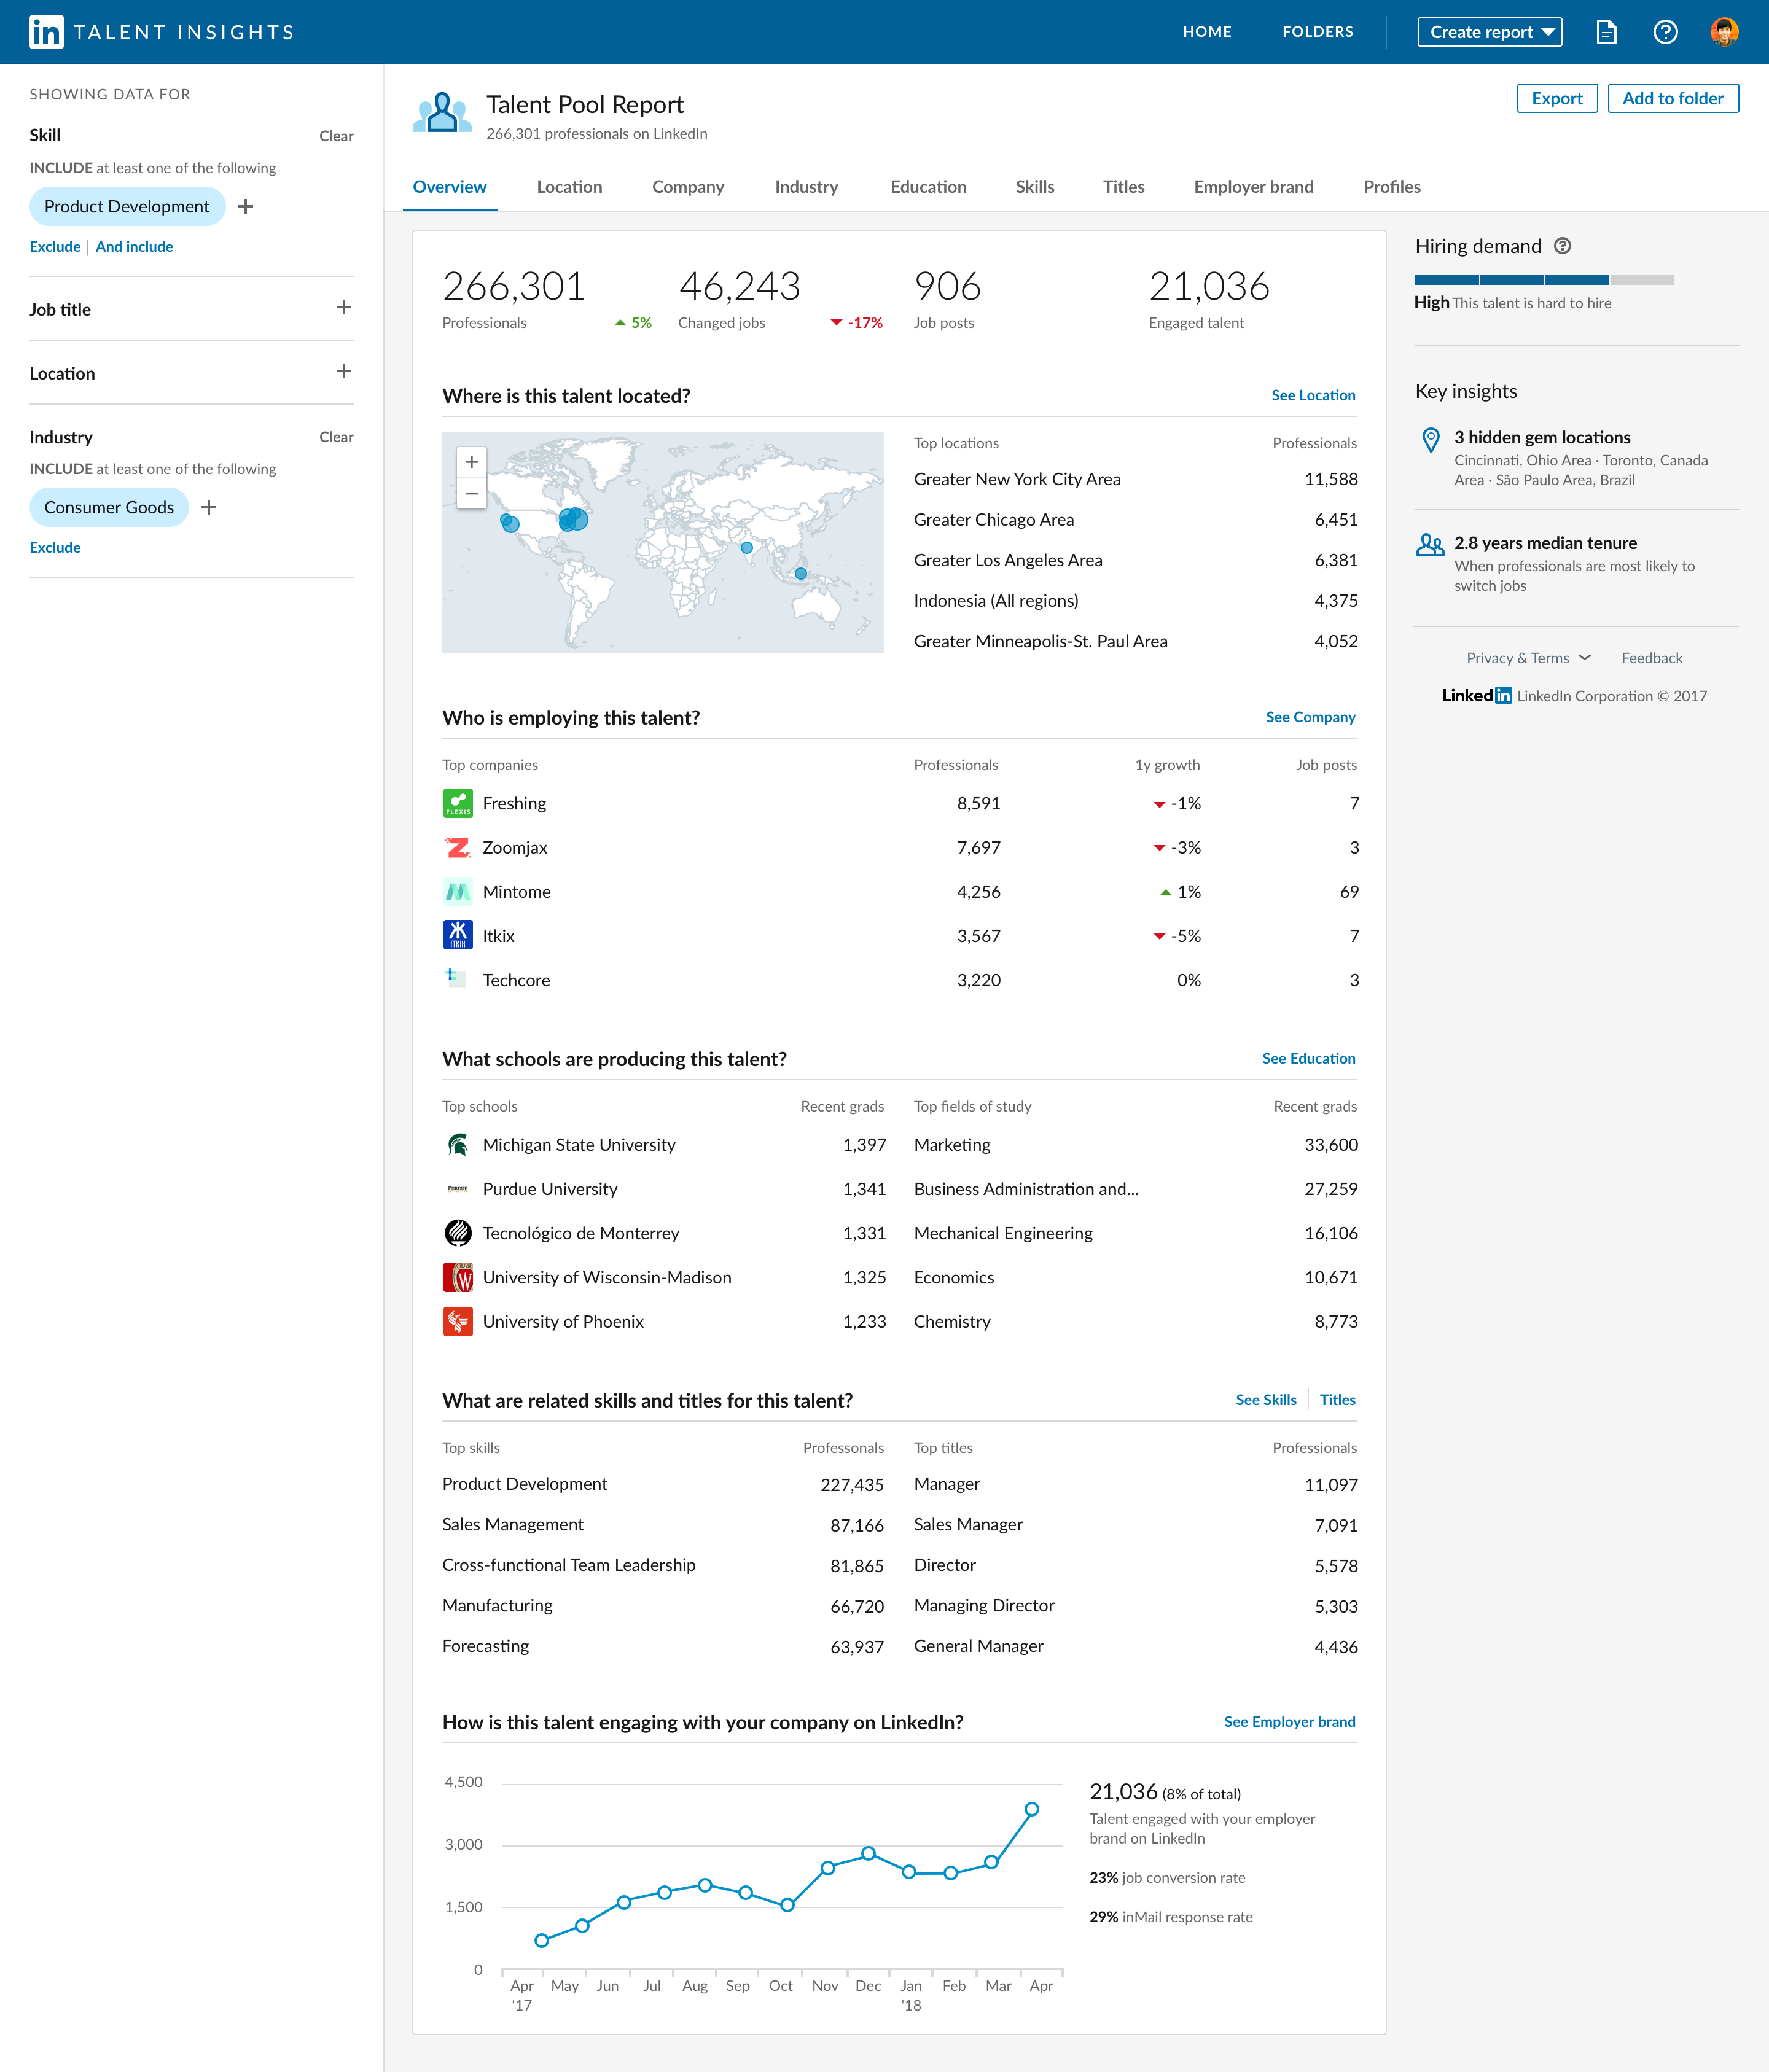The image size is (1769, 2072).
Task: Expand Privacy & Terms menu
Action: point(1528,658)
